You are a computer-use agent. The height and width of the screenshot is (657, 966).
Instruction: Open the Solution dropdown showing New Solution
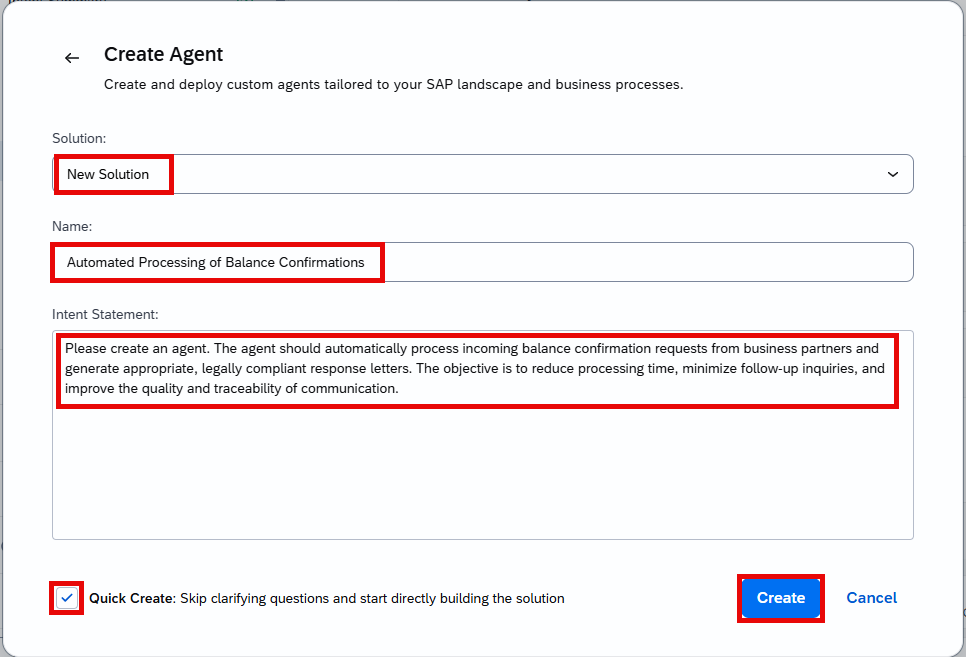(482, 174)
